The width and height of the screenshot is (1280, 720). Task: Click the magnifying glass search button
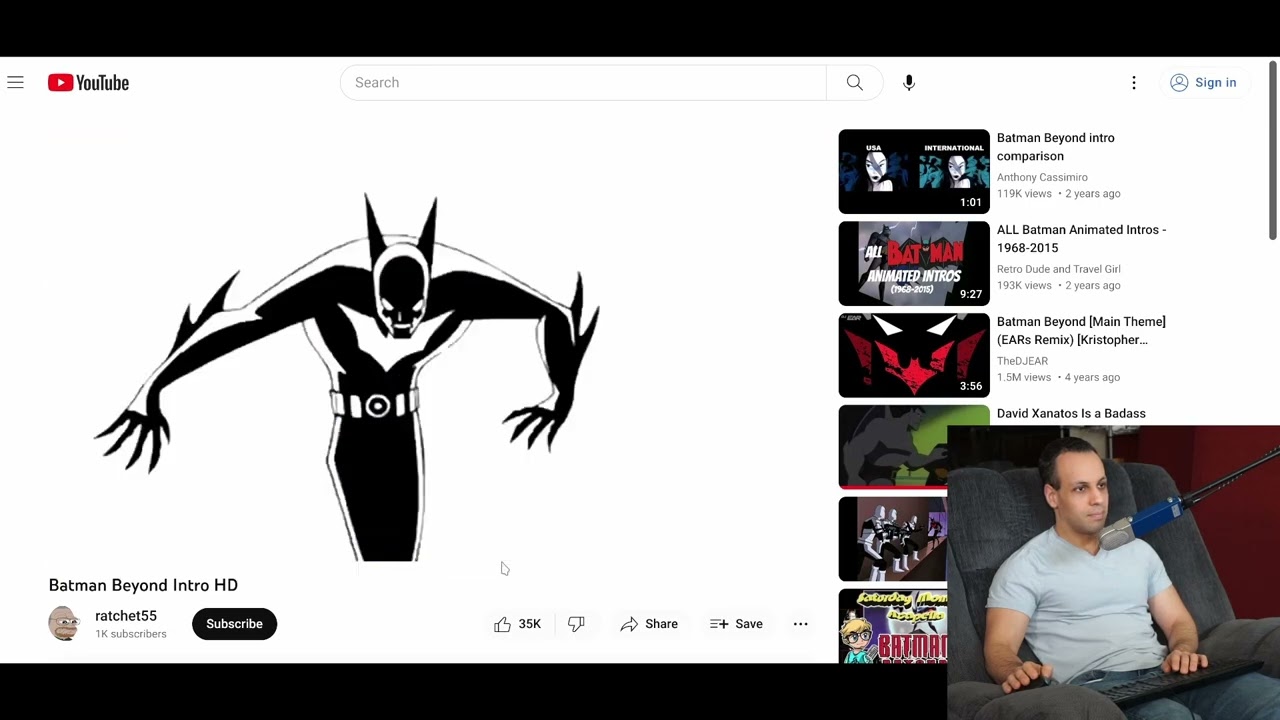(x=855, y=83)
